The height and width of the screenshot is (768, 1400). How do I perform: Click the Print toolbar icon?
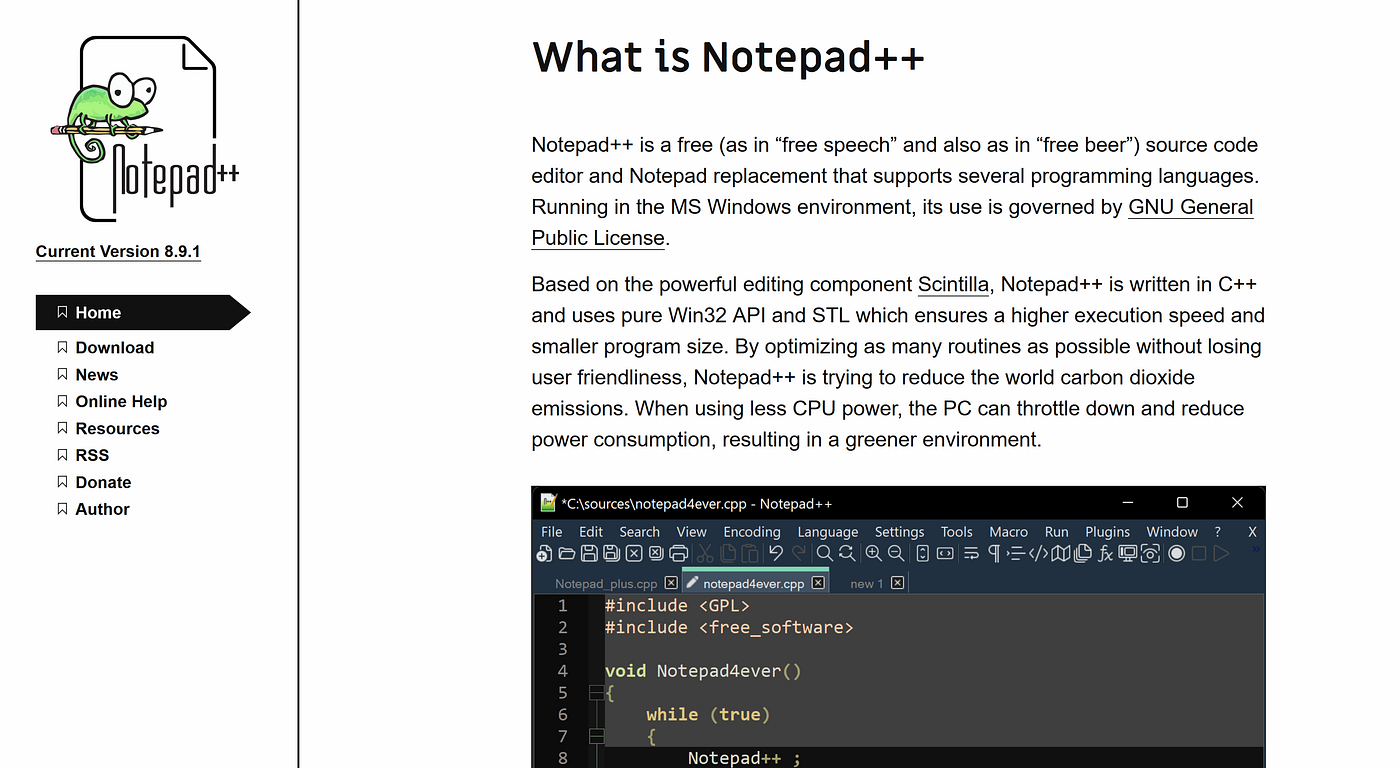678,553
